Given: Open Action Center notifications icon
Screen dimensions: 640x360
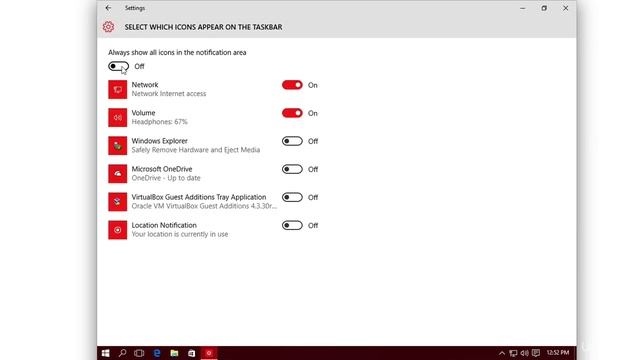Looking at the screenshot, I should (536, 353).
